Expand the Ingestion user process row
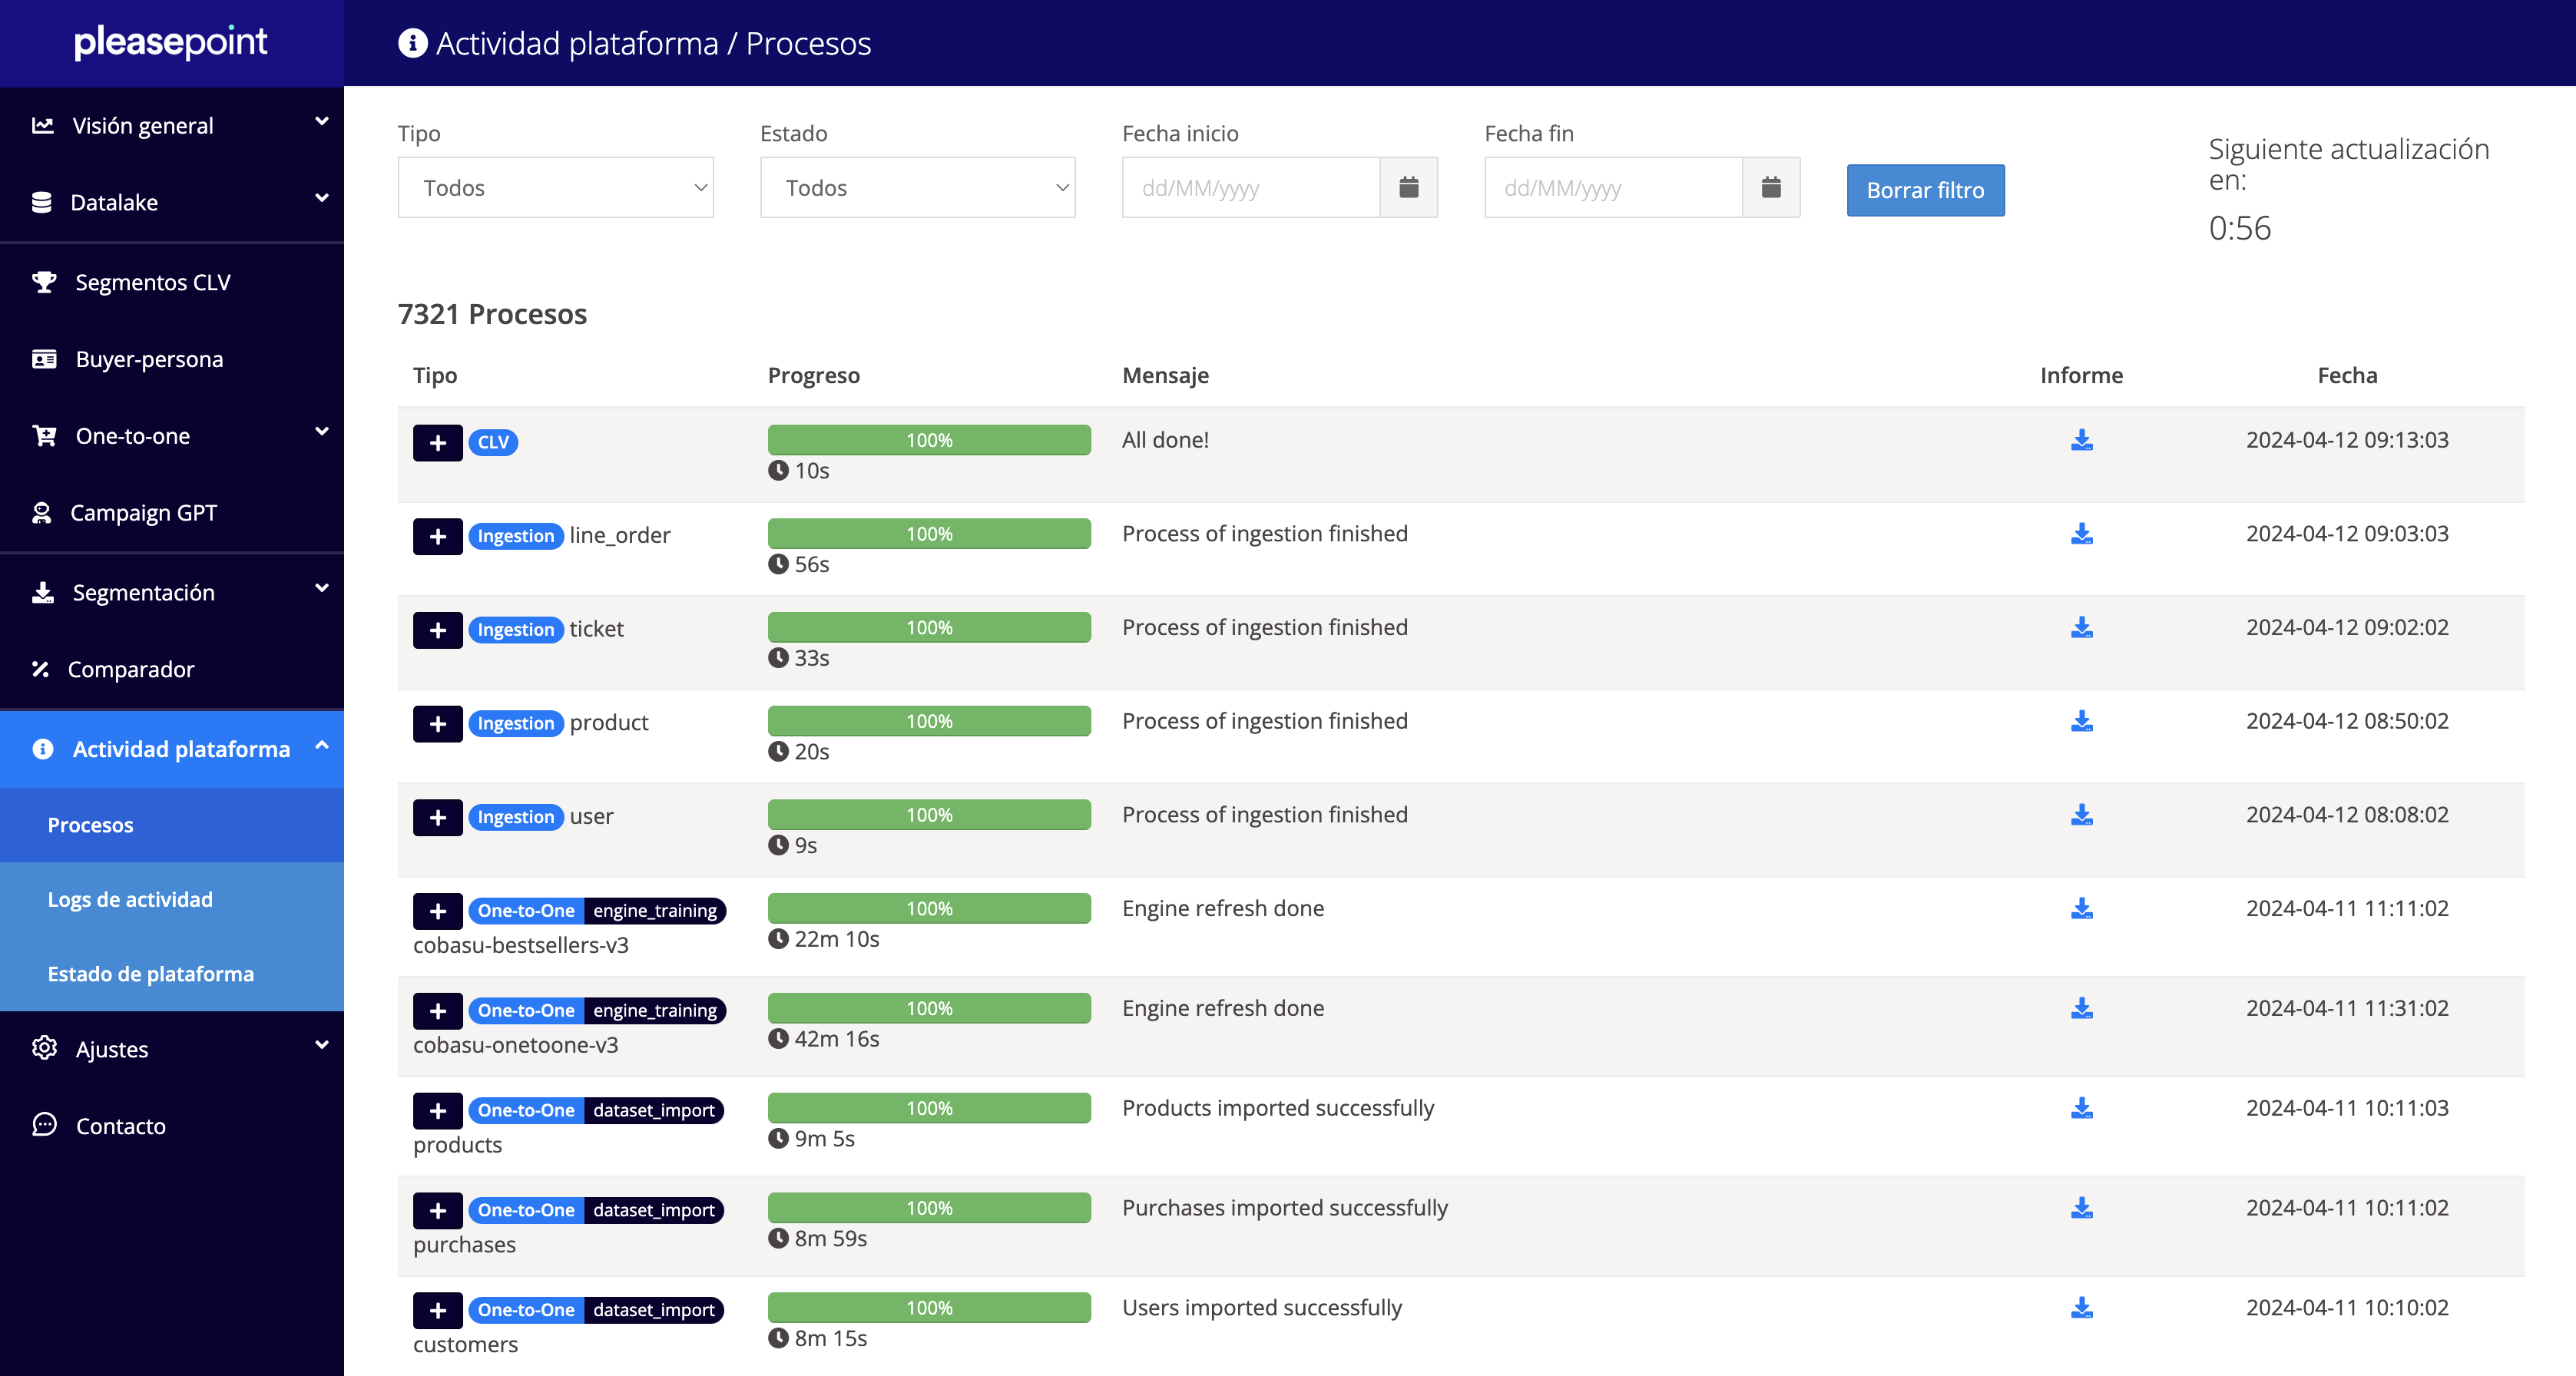Image resolution: width=2576 pixels, height=1376 pixels. coord(437,817)
